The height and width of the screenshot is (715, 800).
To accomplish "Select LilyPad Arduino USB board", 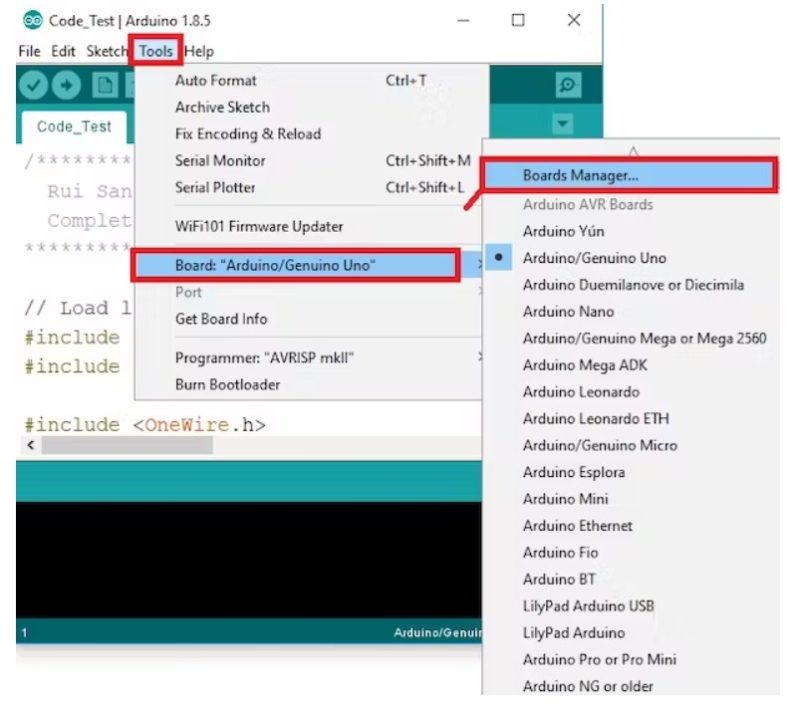I will 631,606.
